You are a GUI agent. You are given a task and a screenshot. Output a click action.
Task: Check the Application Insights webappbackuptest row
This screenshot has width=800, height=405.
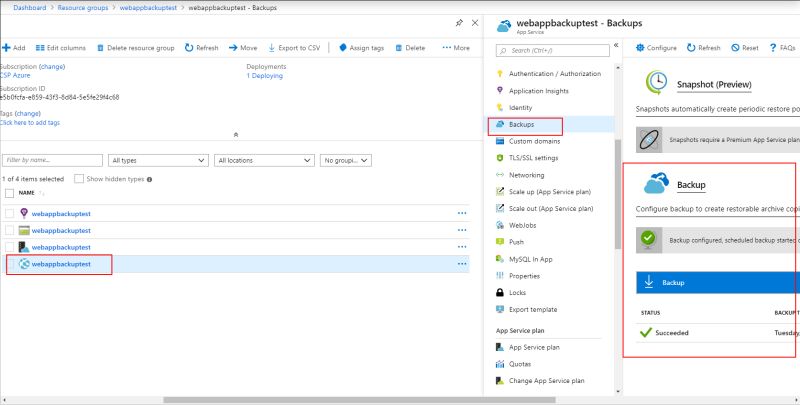click(x=9, y=214)
